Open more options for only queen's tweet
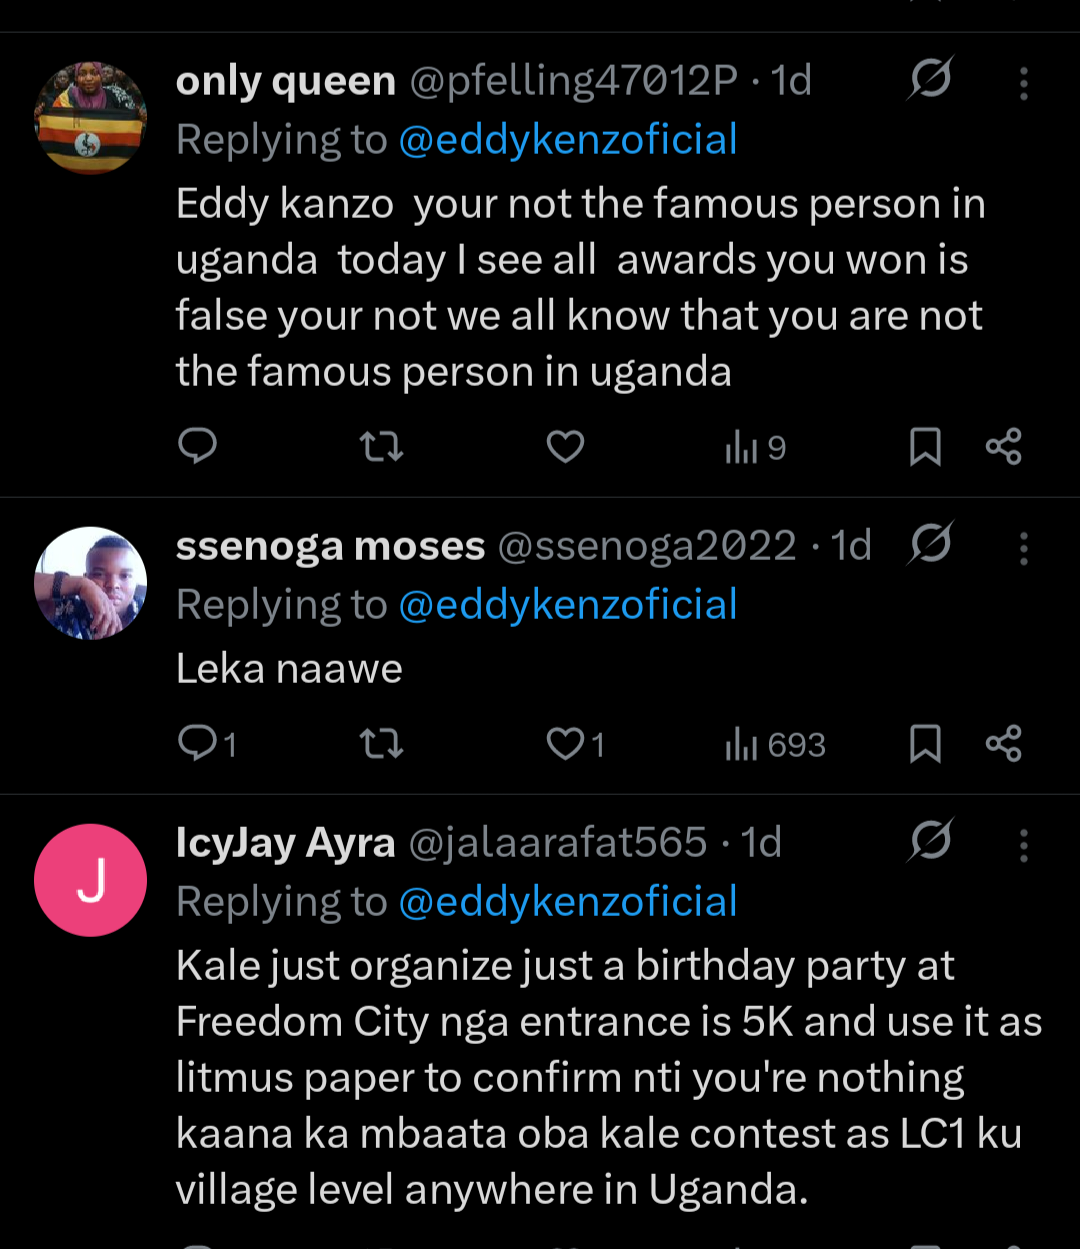Screen dimensions: 1080x1249 coord(1023,83)
